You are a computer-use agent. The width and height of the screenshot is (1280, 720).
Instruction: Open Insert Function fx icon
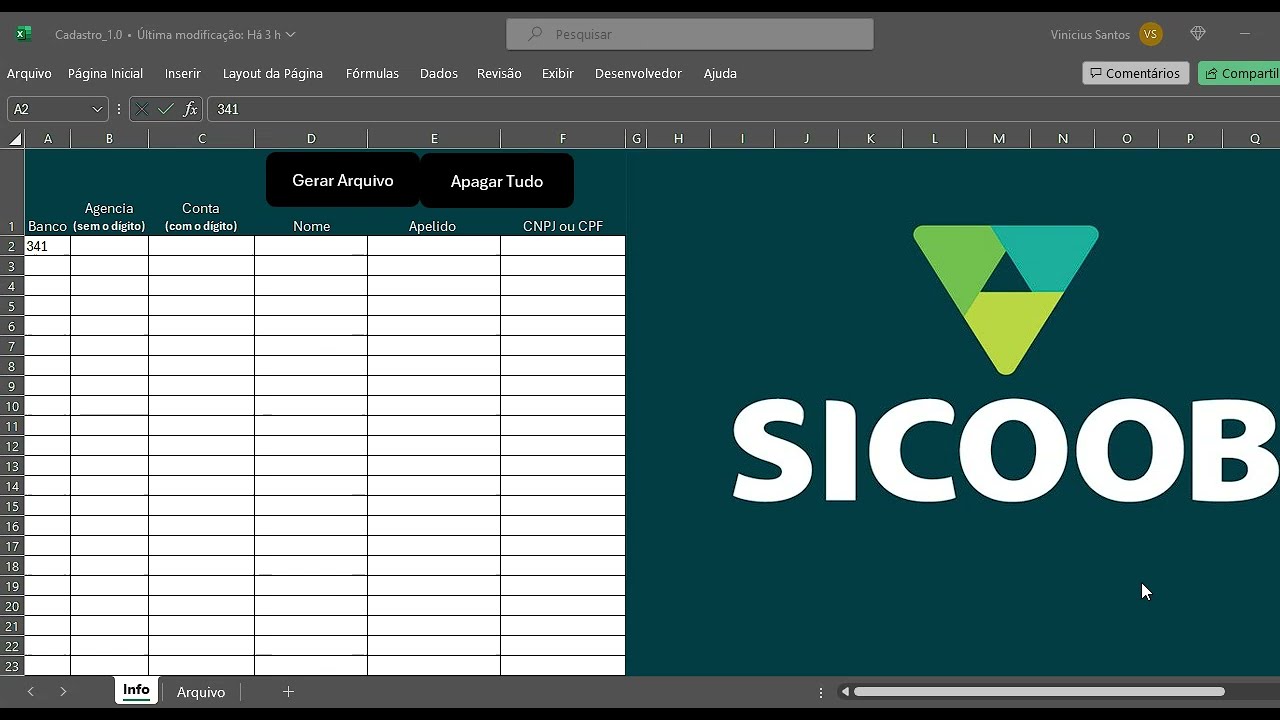click(190, 109)
